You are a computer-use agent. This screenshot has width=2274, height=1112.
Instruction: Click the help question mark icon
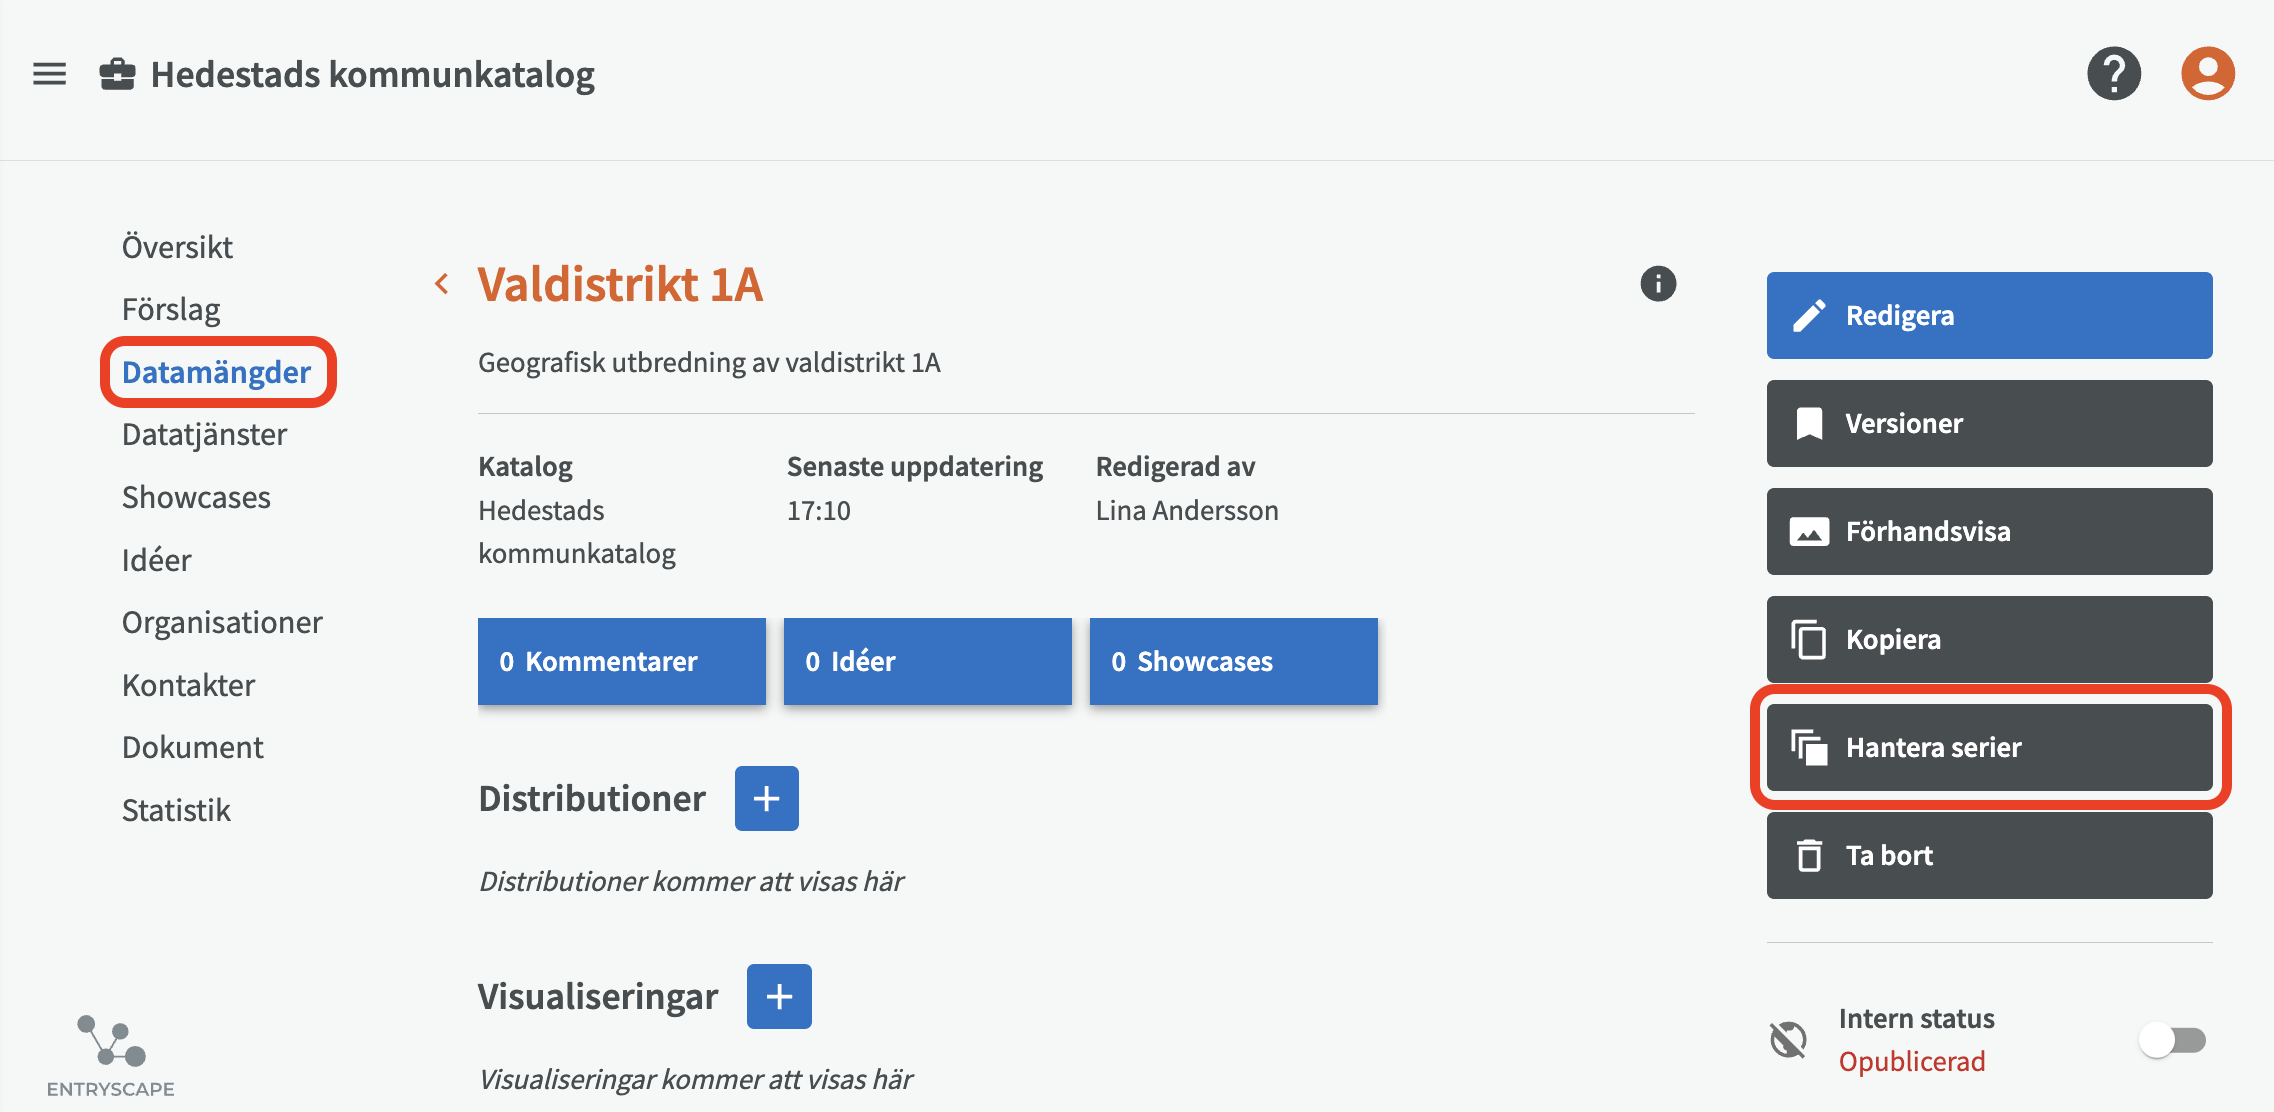2113,74
